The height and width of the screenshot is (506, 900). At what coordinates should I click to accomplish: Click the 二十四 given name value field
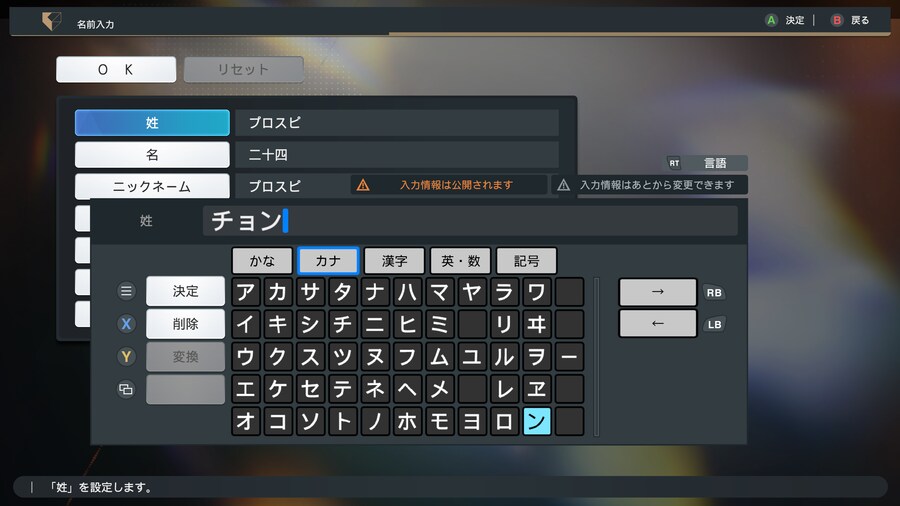click(397, 155)
